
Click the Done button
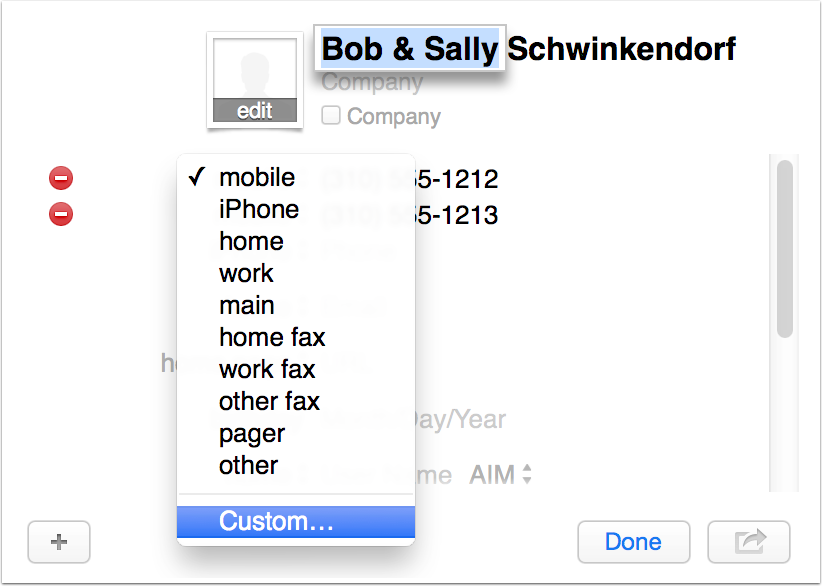click(x=633, y=542)
